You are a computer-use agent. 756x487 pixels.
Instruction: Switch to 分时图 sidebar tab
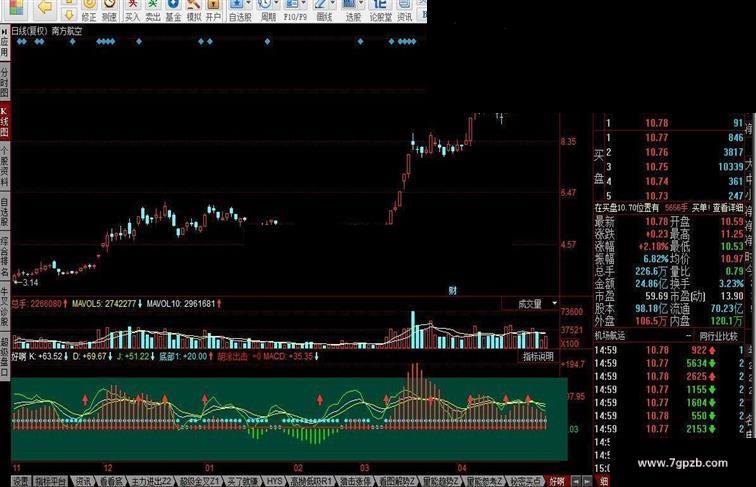(4, 81)
